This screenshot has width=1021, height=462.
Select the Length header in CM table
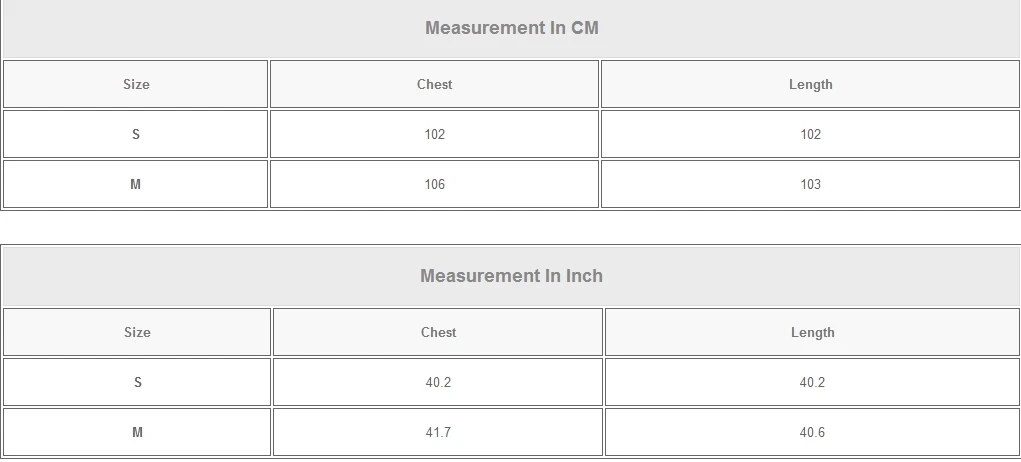point(810,85)
